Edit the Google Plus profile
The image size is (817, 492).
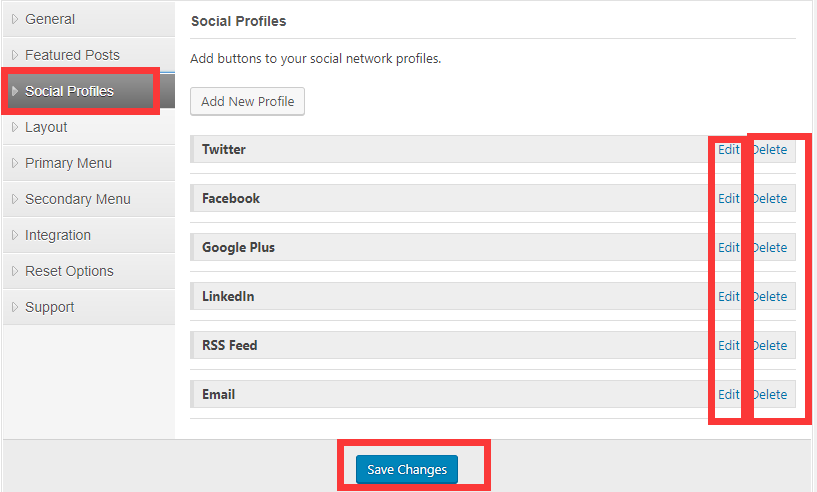pos(728,248)
